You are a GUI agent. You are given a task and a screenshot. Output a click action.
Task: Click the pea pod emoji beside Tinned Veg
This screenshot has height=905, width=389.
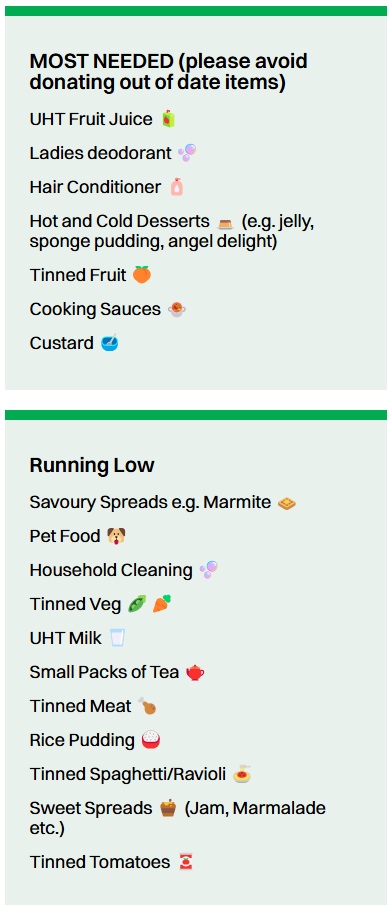point(137,604)
